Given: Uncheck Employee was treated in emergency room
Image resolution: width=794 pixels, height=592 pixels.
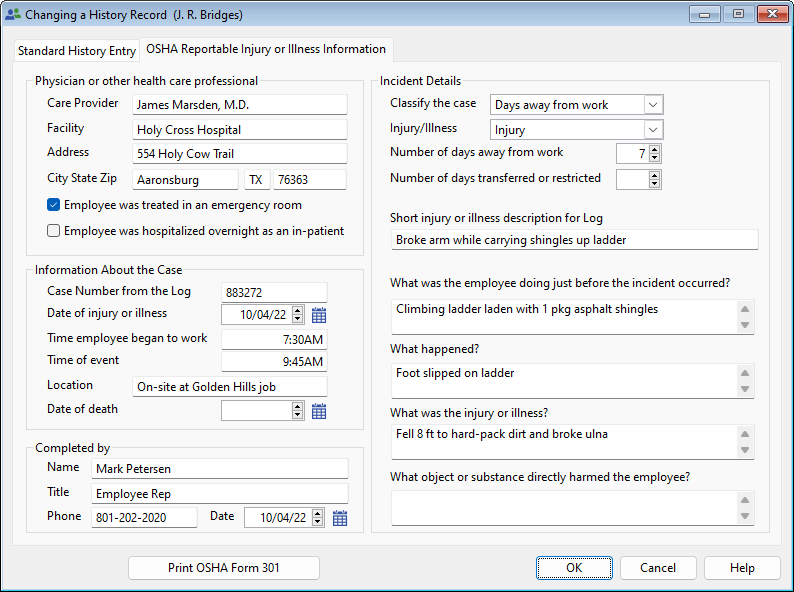Looking at the screenshot, I should click(x=54, y=205).
